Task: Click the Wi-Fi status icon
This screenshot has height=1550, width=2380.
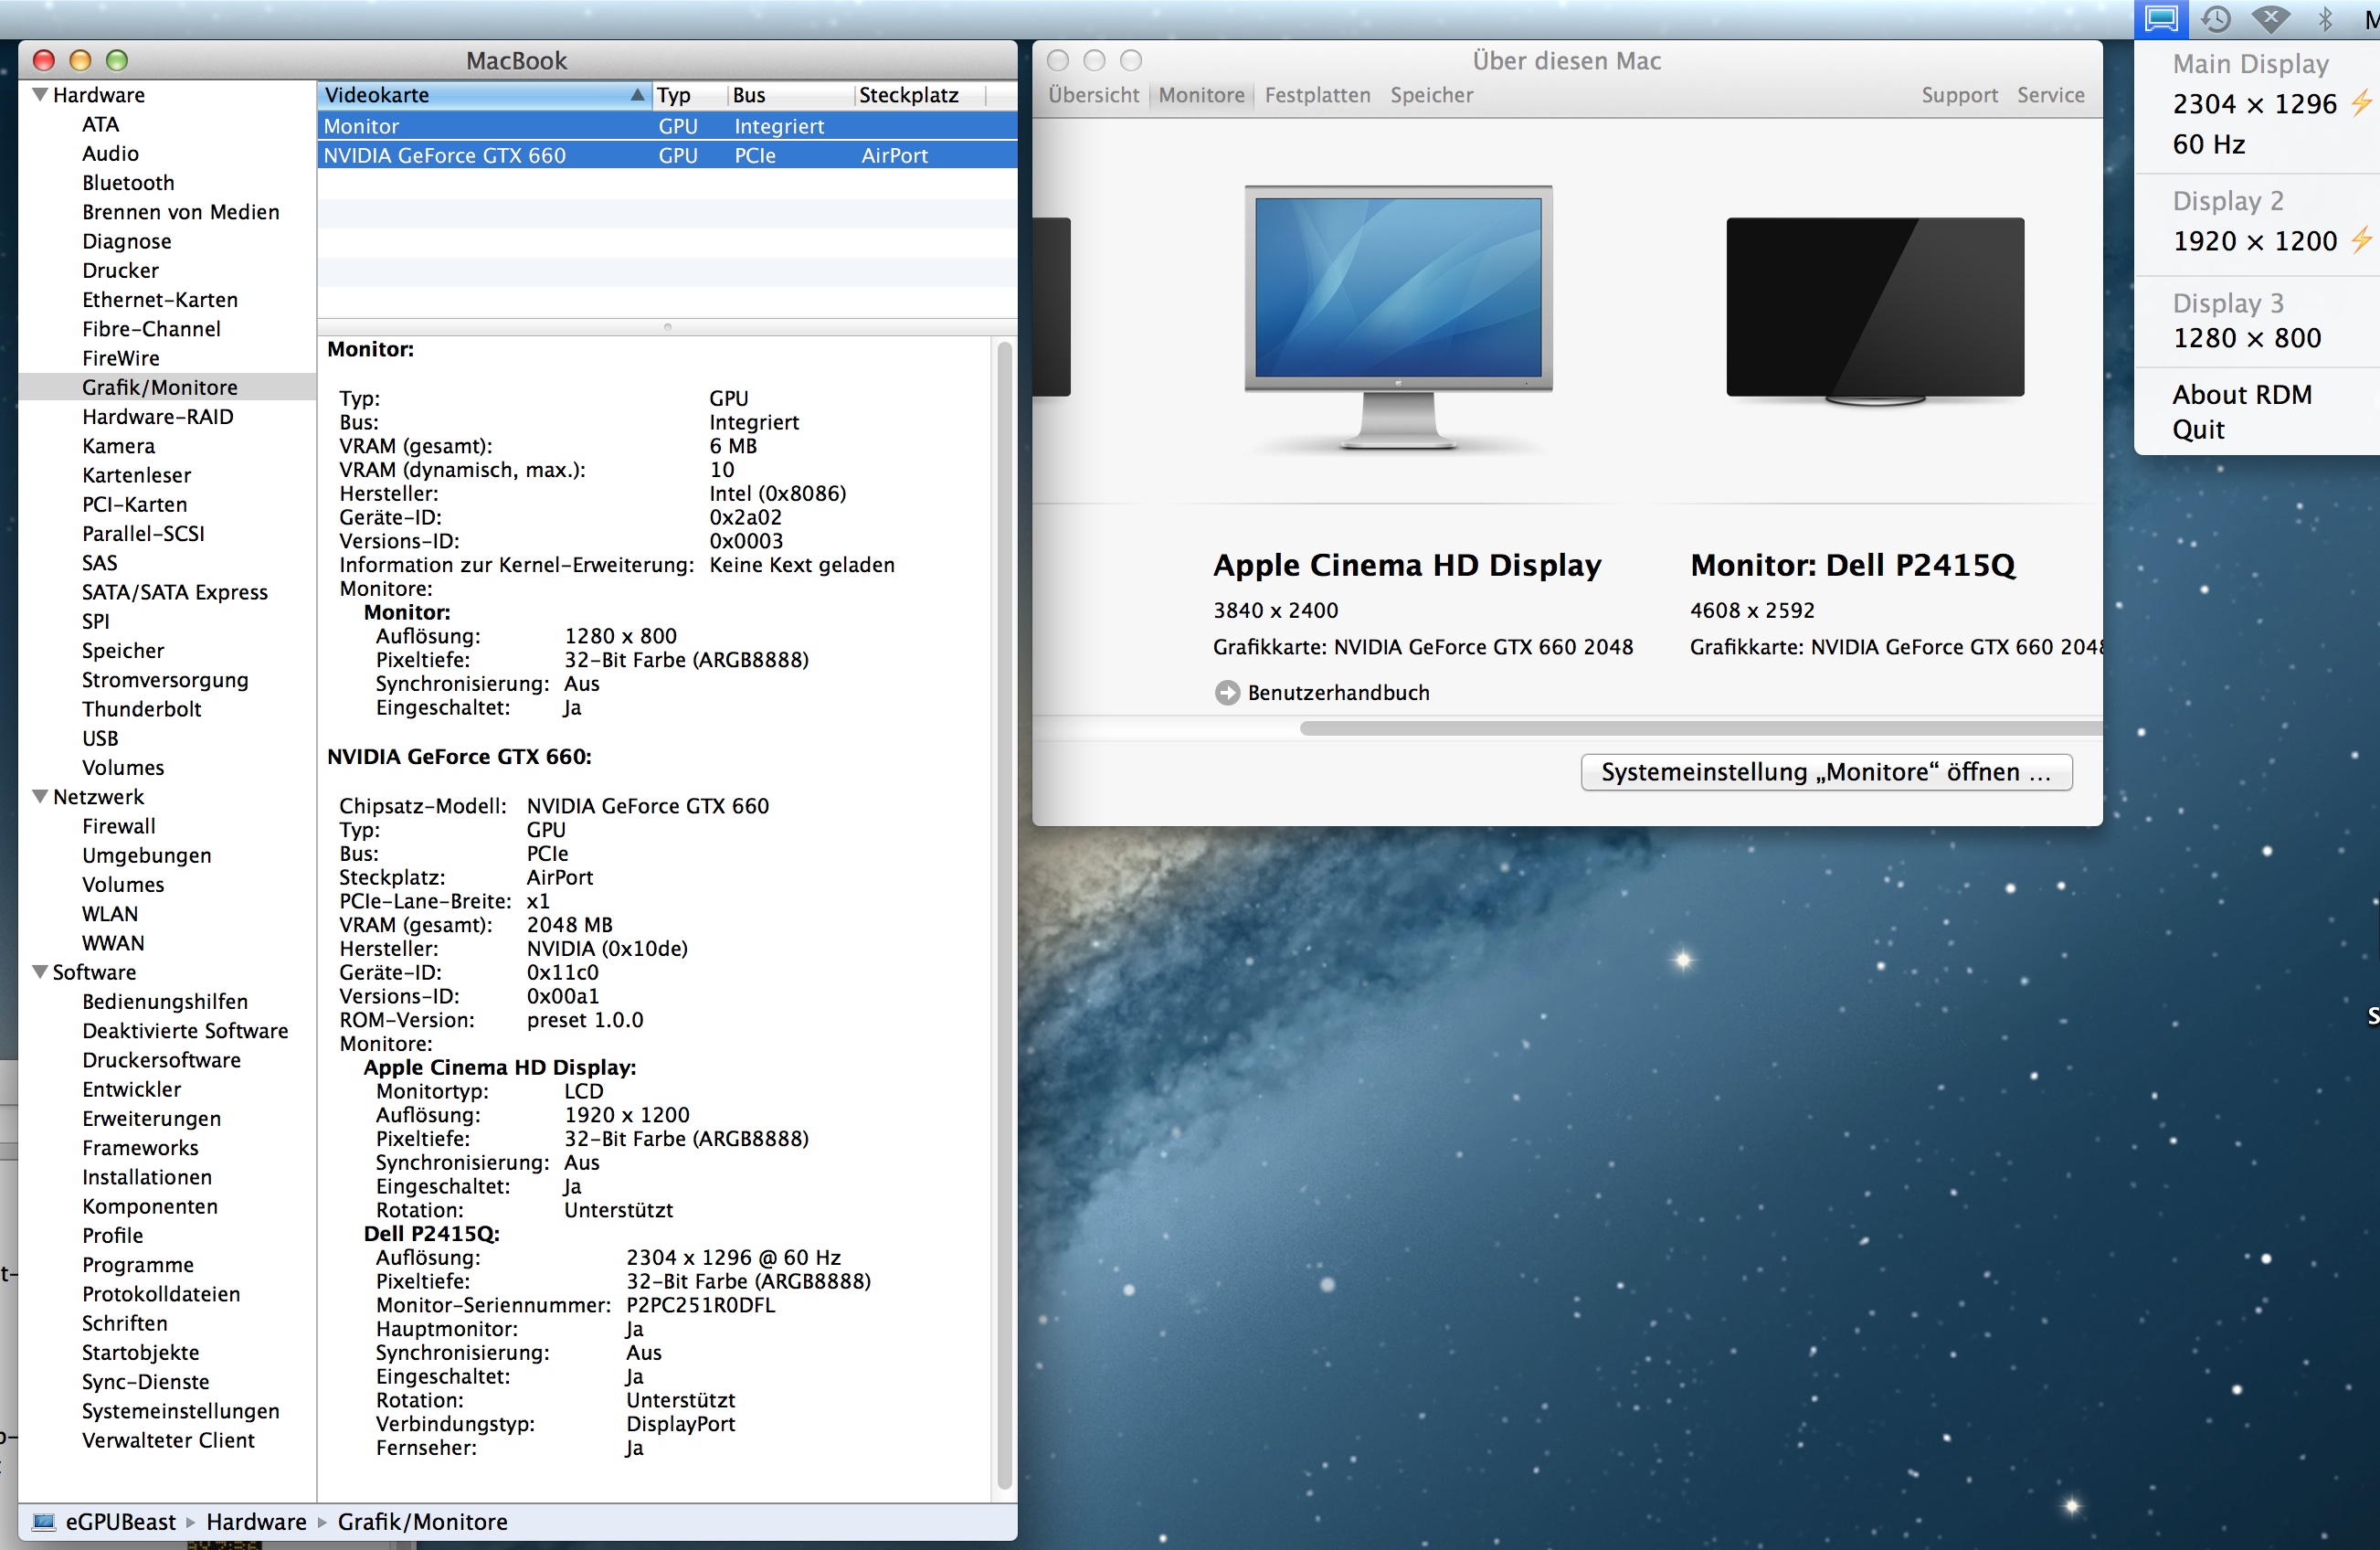Action: pos(2271,19)
